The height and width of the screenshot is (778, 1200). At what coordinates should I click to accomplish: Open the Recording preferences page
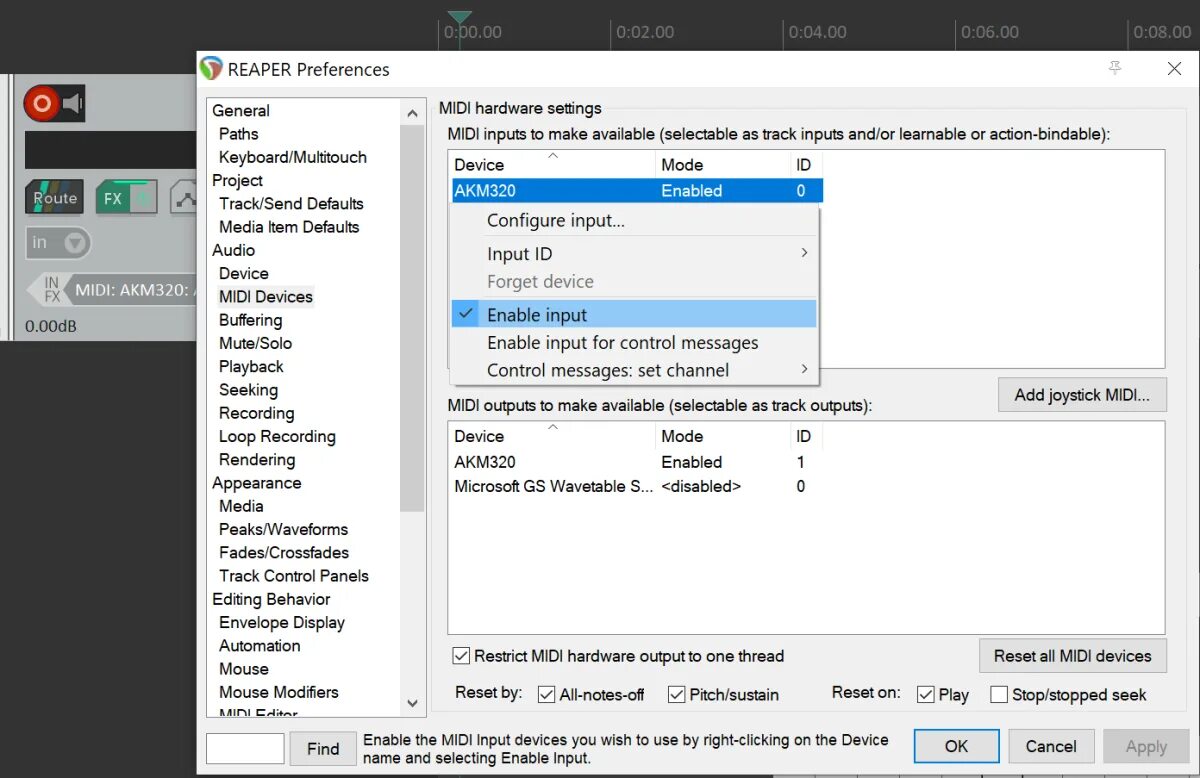pos(256,413)
